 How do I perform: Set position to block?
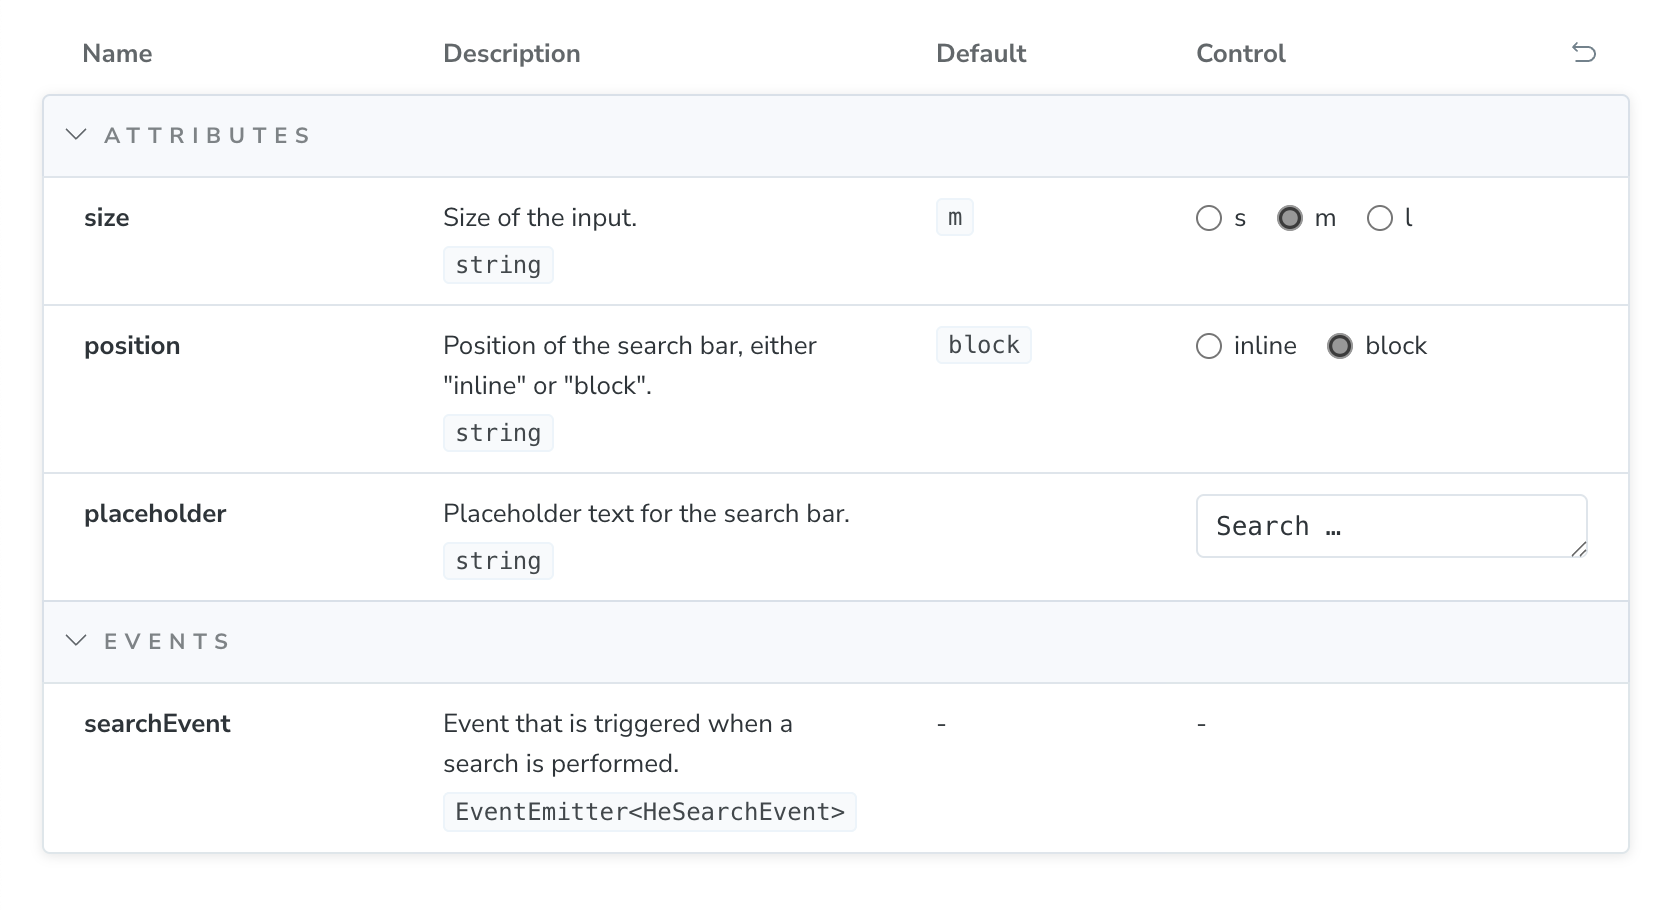1340,346
